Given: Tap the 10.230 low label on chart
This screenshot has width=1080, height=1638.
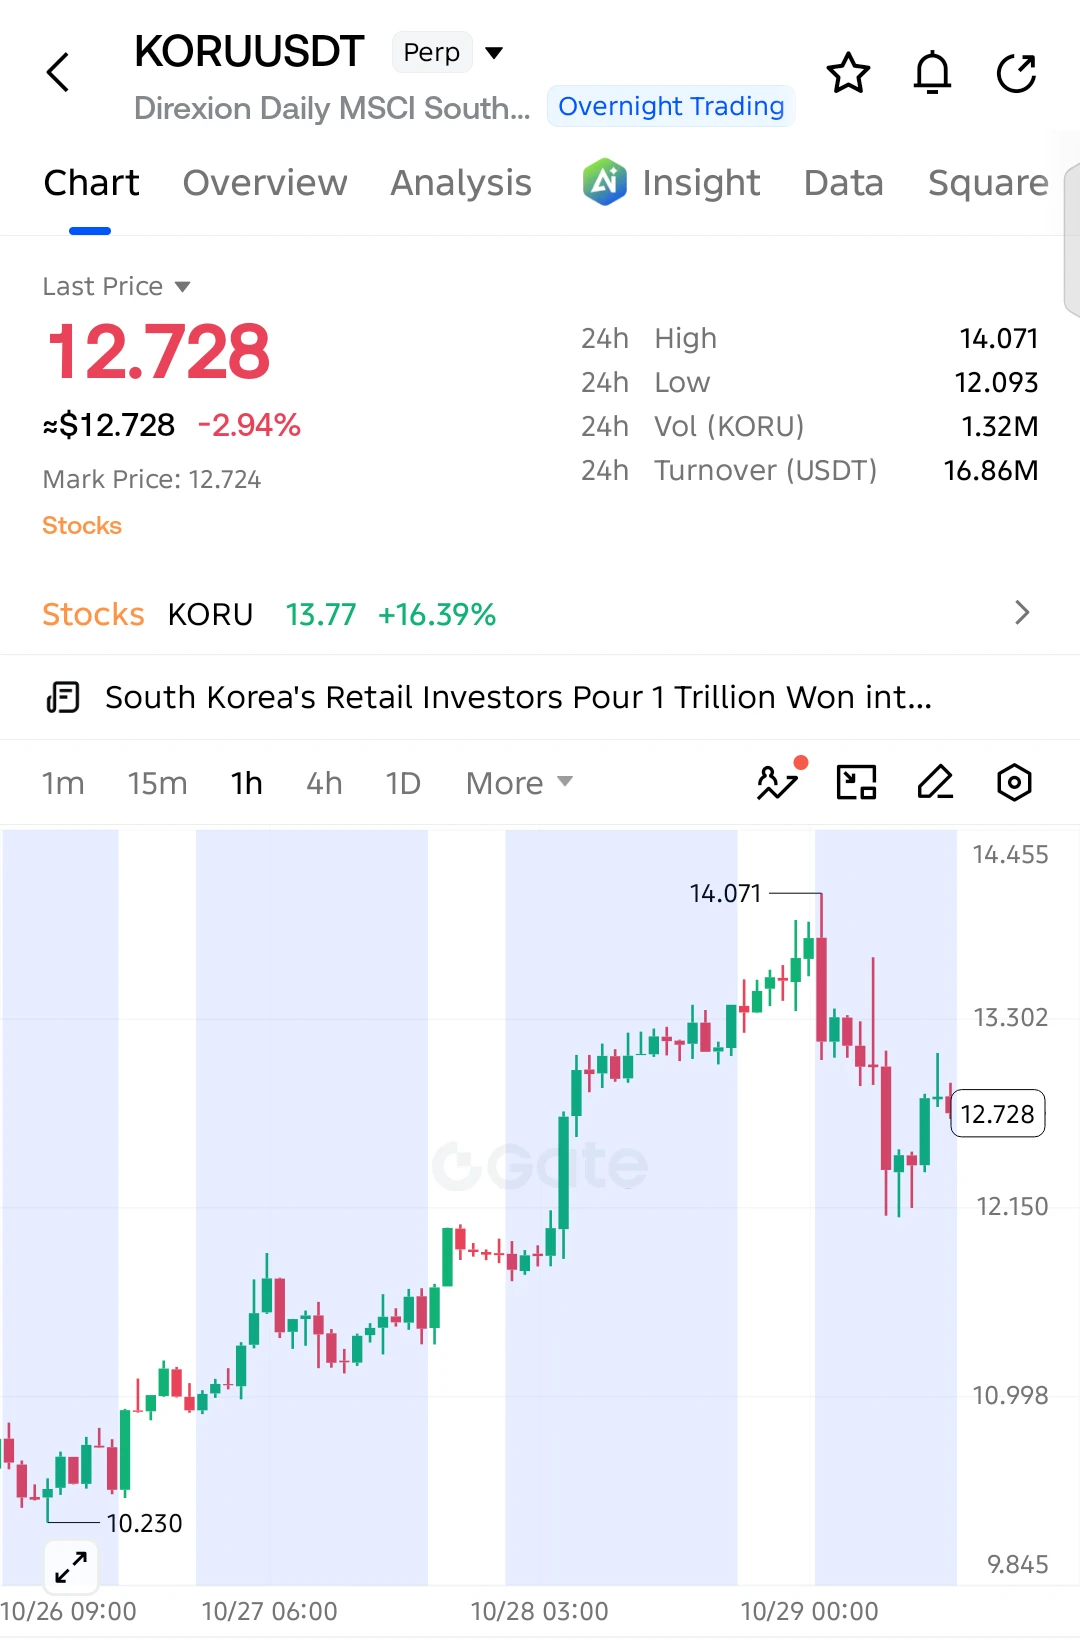Looking at the screenshot, I should click(x=144, y=1523).
